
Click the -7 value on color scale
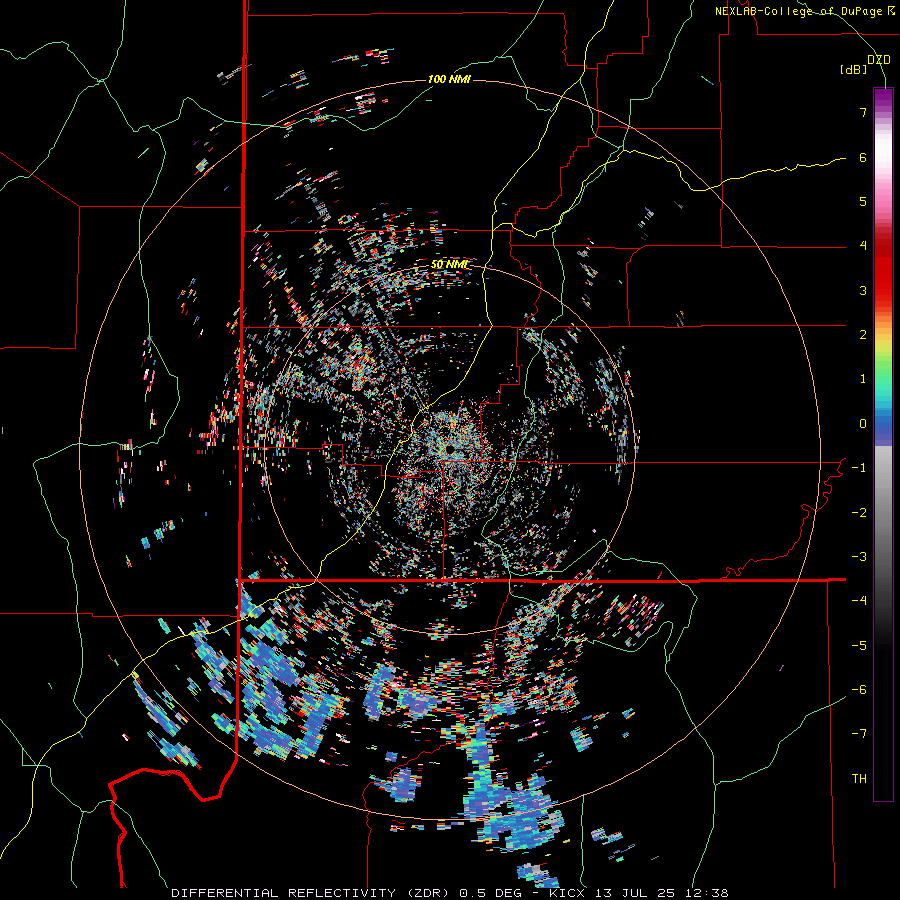(x=859, y=734)
